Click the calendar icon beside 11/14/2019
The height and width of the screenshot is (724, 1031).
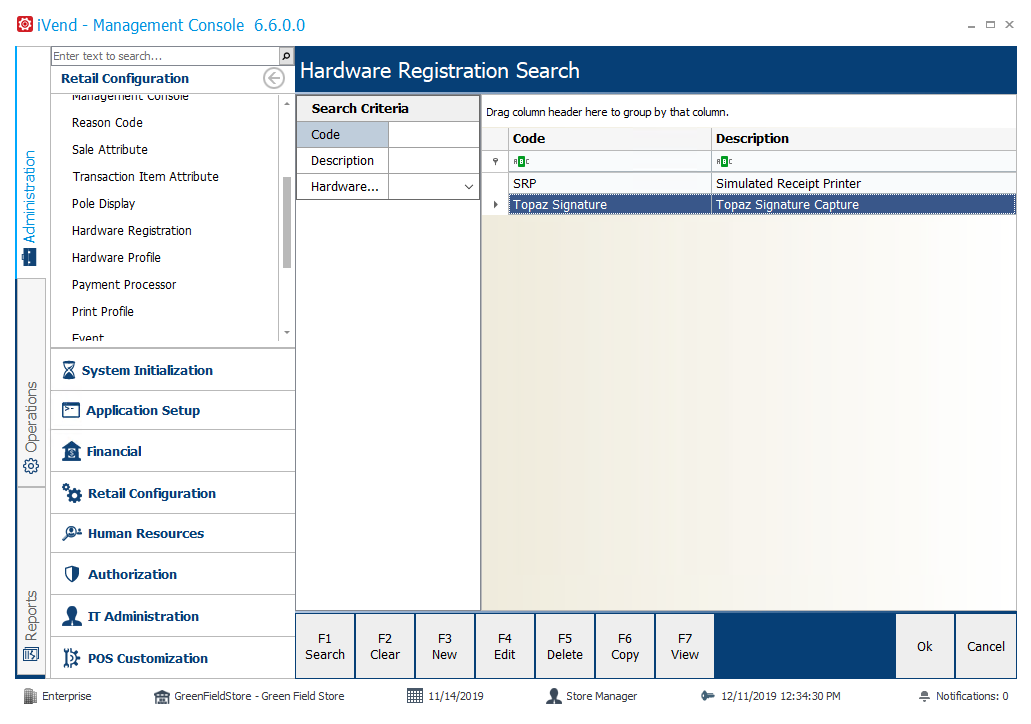[415, 696]
